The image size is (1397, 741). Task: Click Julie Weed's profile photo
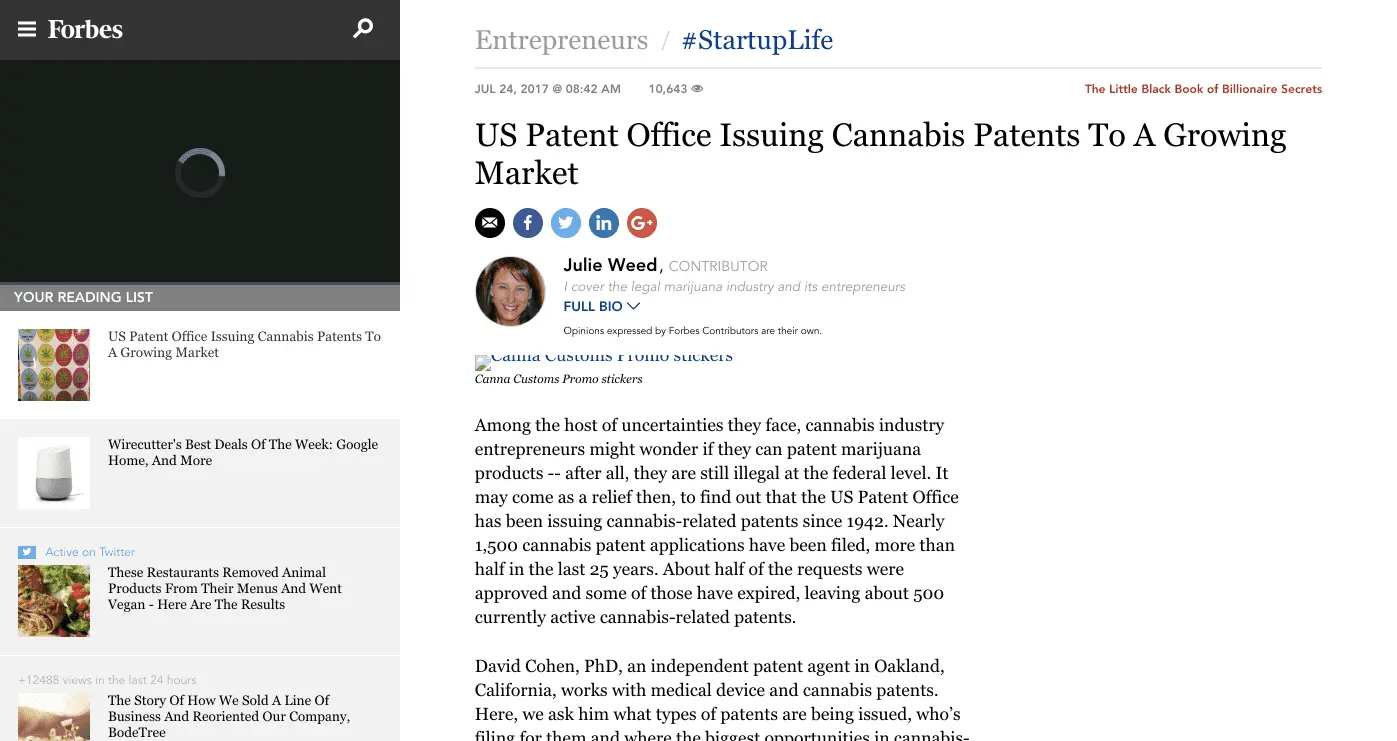point(510,291)
